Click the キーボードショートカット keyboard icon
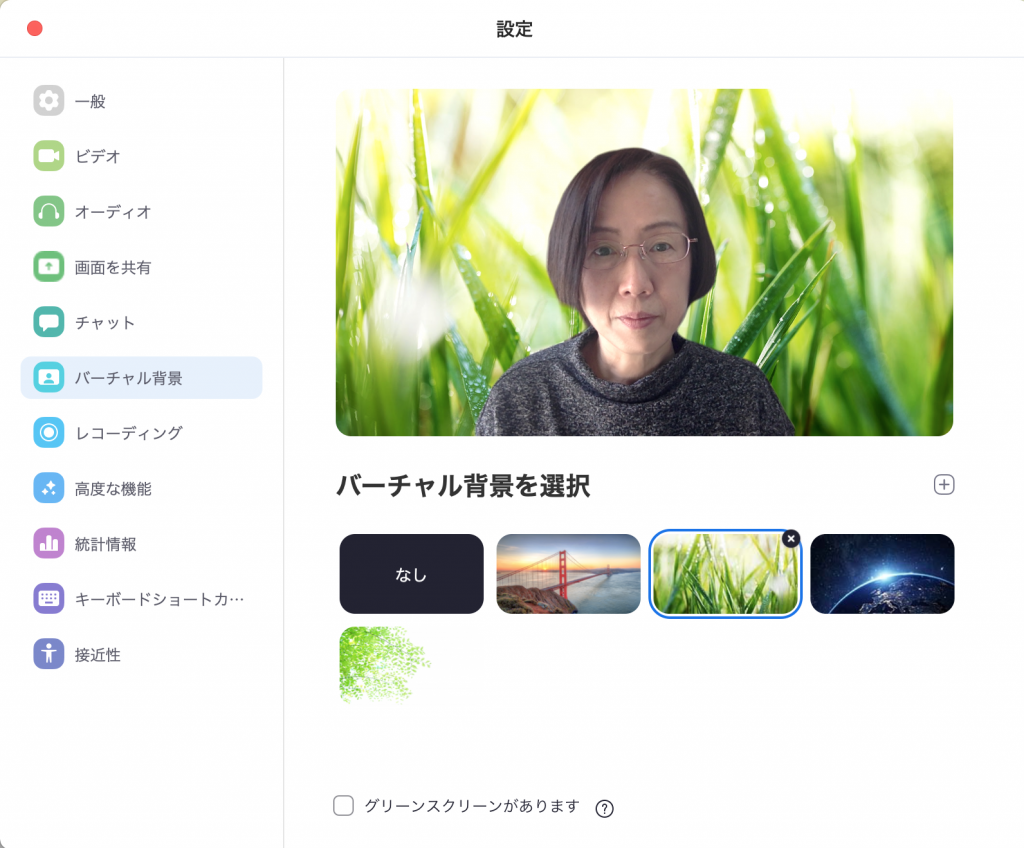 48,598
